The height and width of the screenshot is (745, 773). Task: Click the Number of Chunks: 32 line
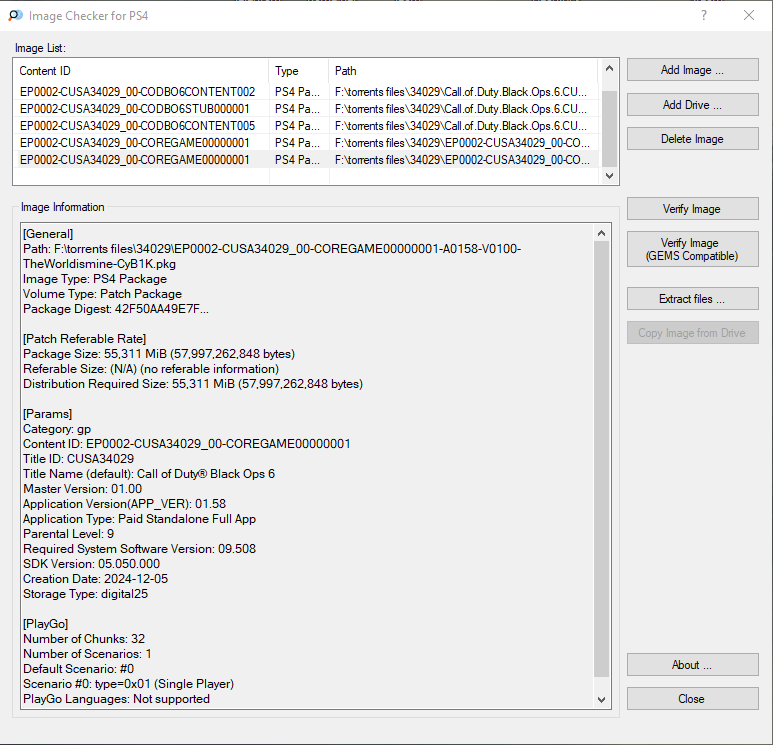click(x=84, y=639)
